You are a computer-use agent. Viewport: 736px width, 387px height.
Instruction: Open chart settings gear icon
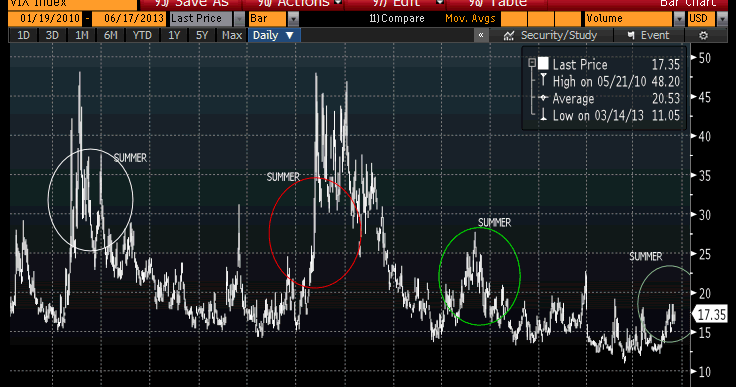point(703,35)
